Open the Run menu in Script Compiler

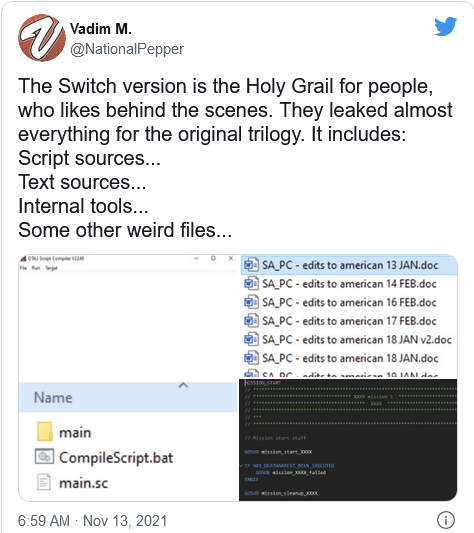coord(36,268)
